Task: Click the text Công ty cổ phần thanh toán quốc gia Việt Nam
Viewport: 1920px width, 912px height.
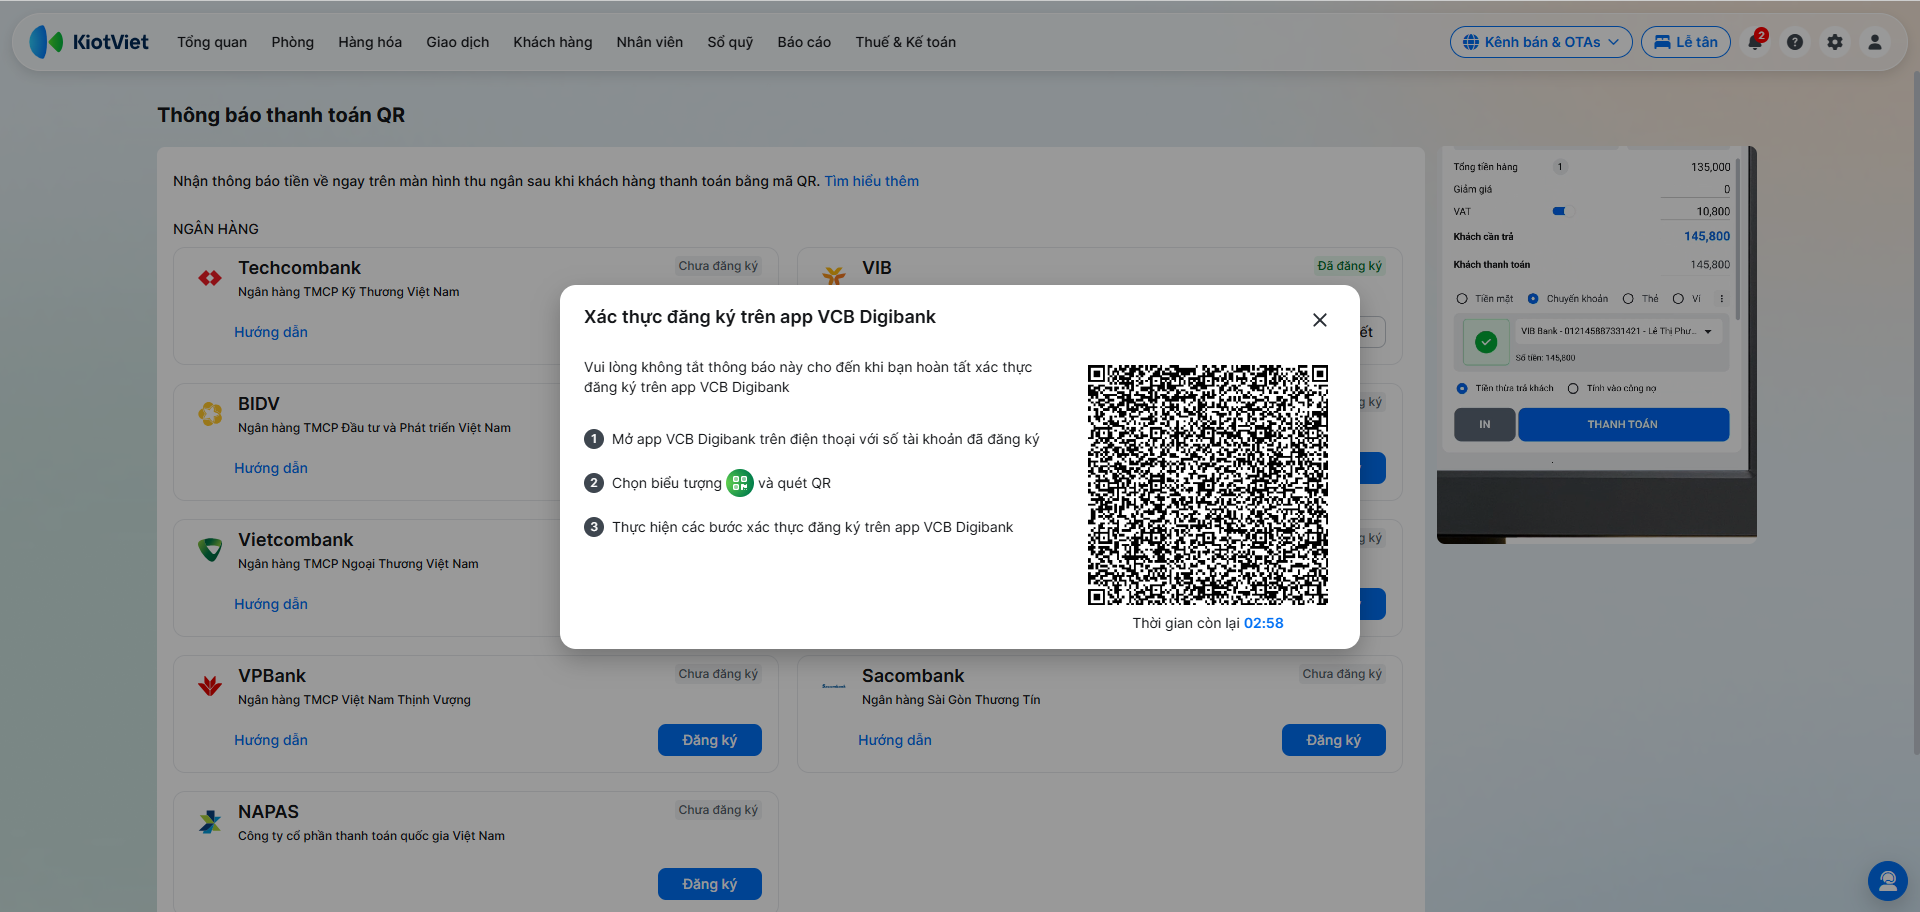Action: pos(371,836)
